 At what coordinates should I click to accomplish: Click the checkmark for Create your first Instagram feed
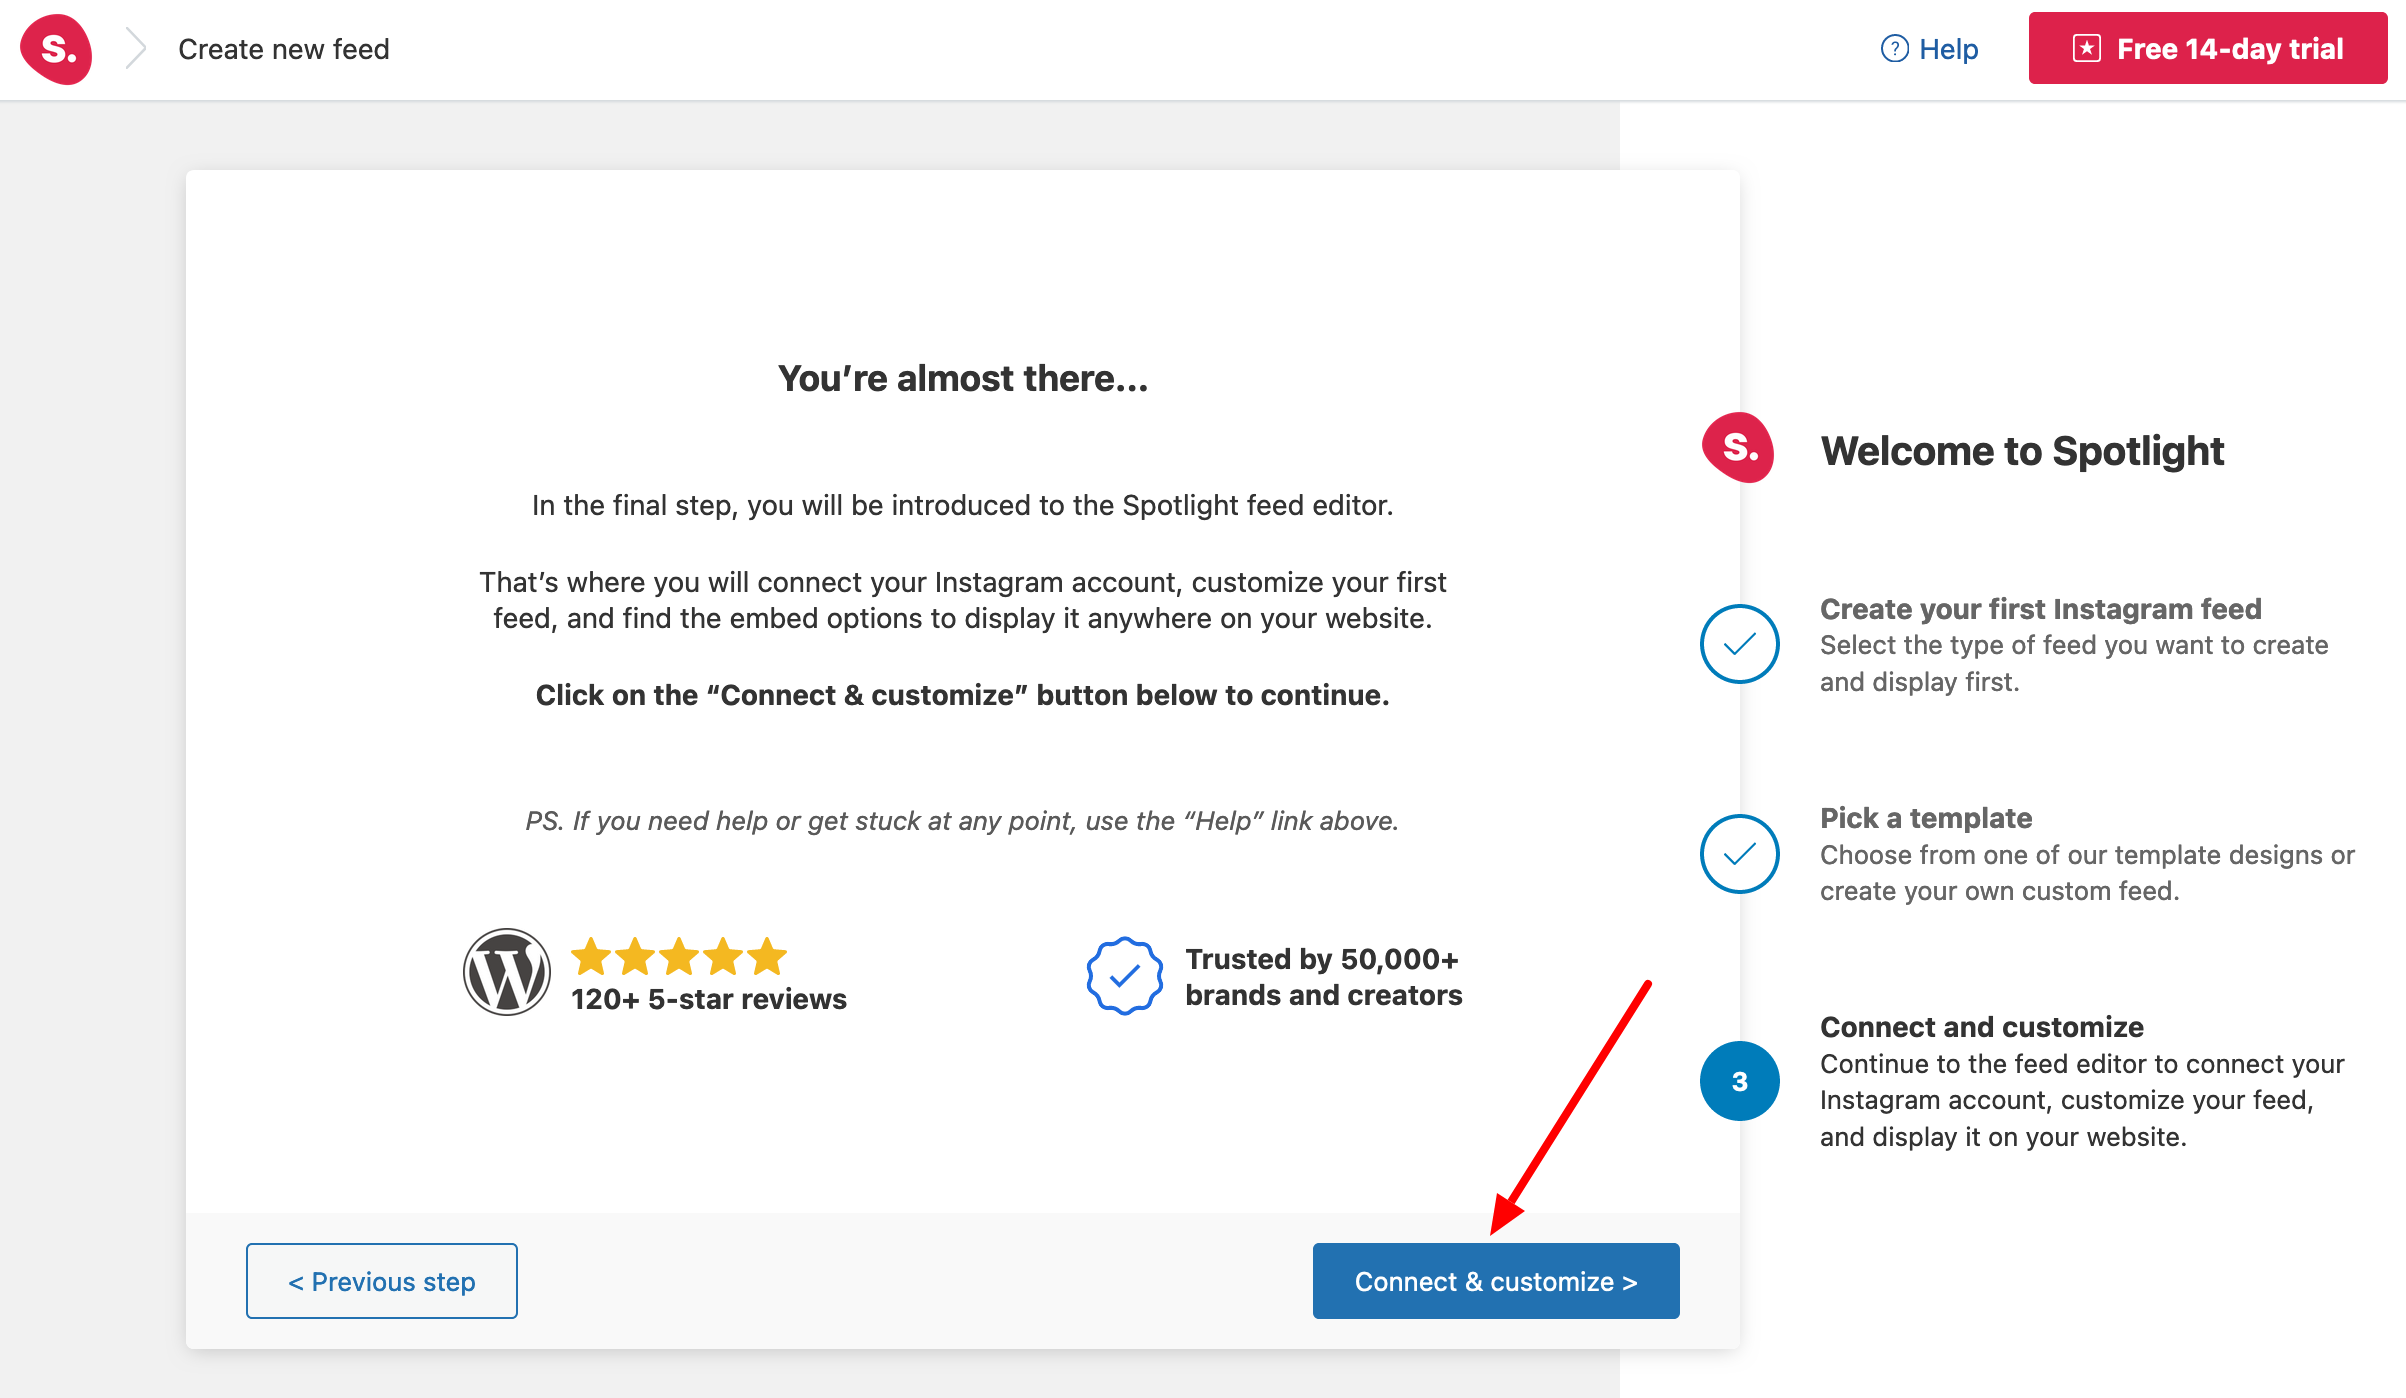pyautogui.click(x=1740, y=644)
